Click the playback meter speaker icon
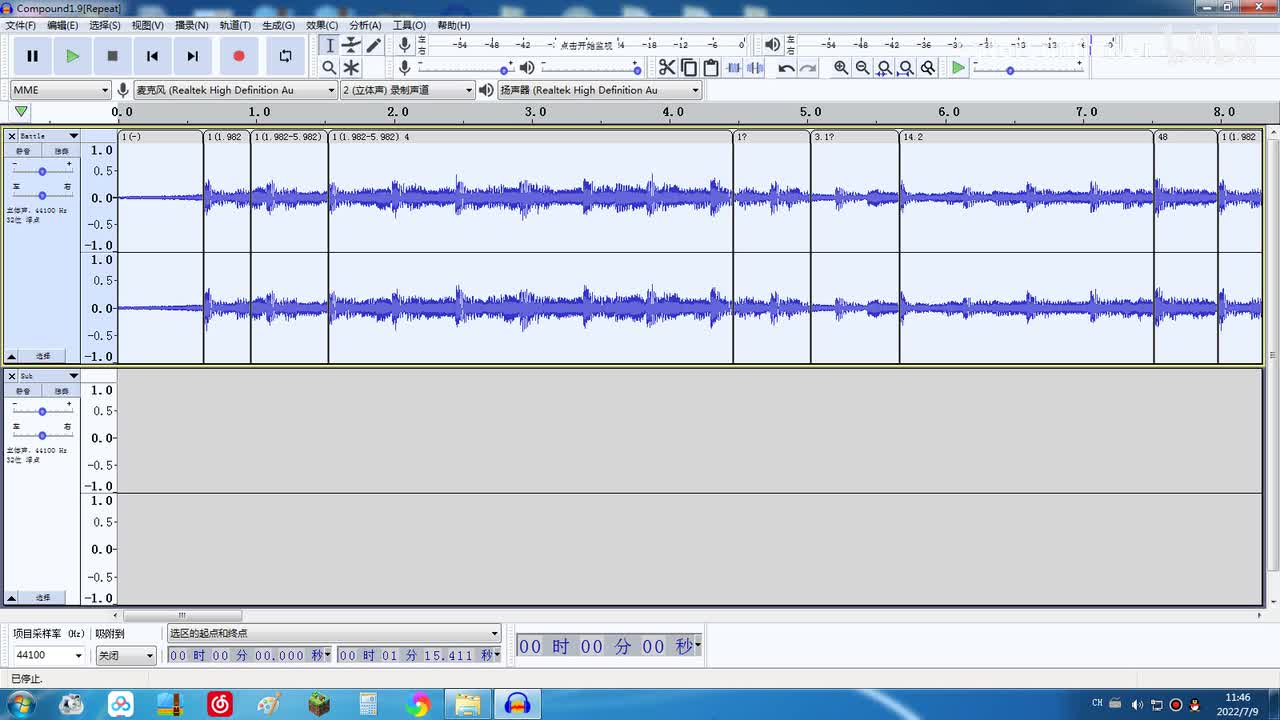 tap(772, 45)
